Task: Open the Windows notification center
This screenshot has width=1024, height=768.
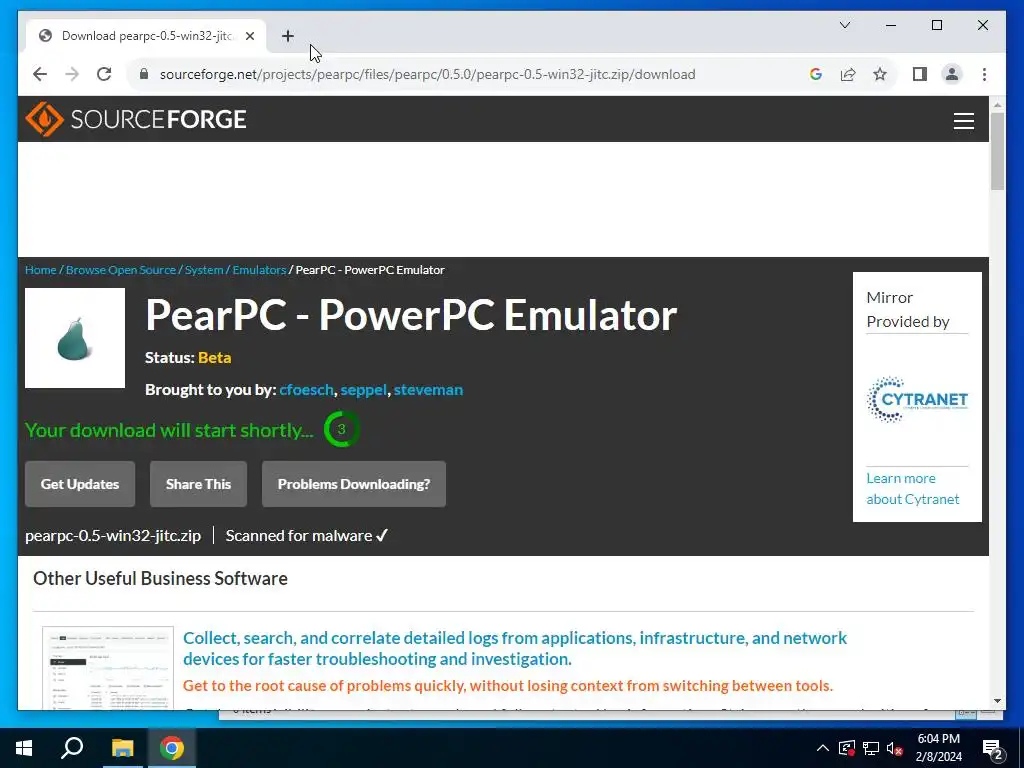Action: 993,749
